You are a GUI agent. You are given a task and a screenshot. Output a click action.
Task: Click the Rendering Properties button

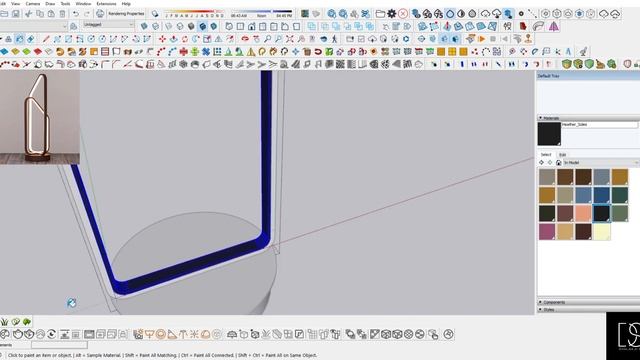[126, 14]
